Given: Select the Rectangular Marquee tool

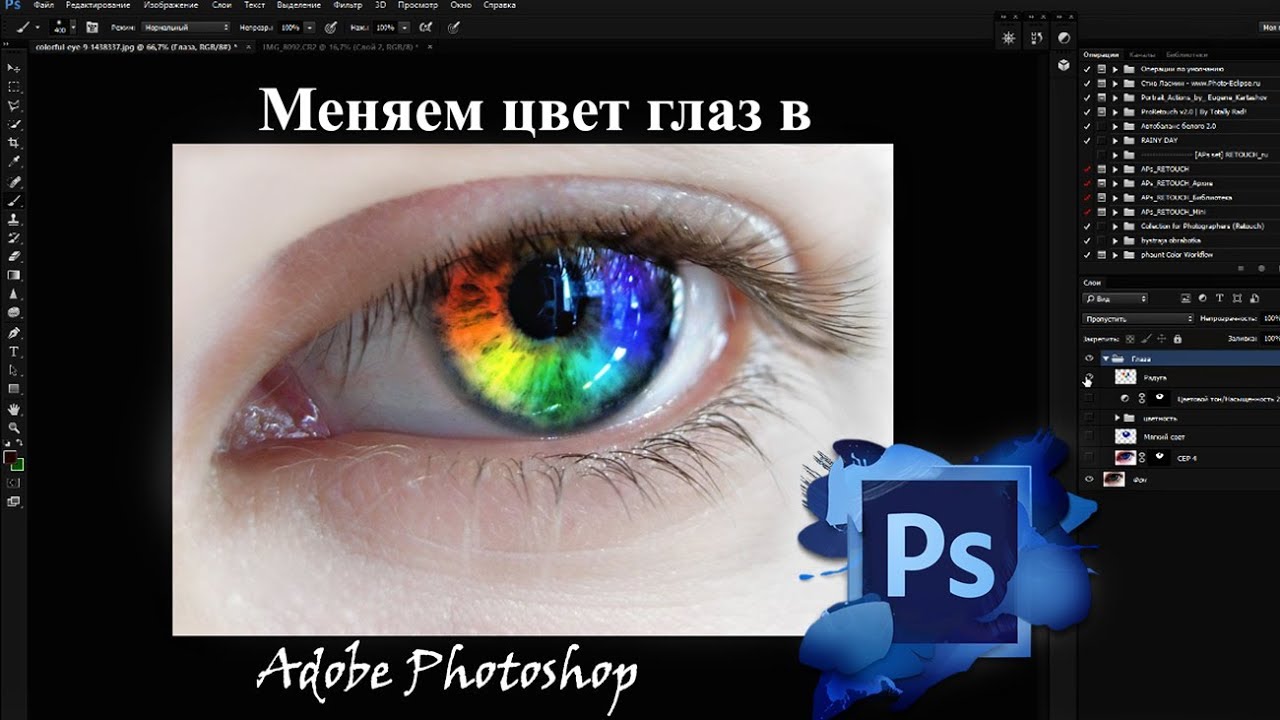Looking at the screenshot, I should pyautogui.click(x=14, y=87).
